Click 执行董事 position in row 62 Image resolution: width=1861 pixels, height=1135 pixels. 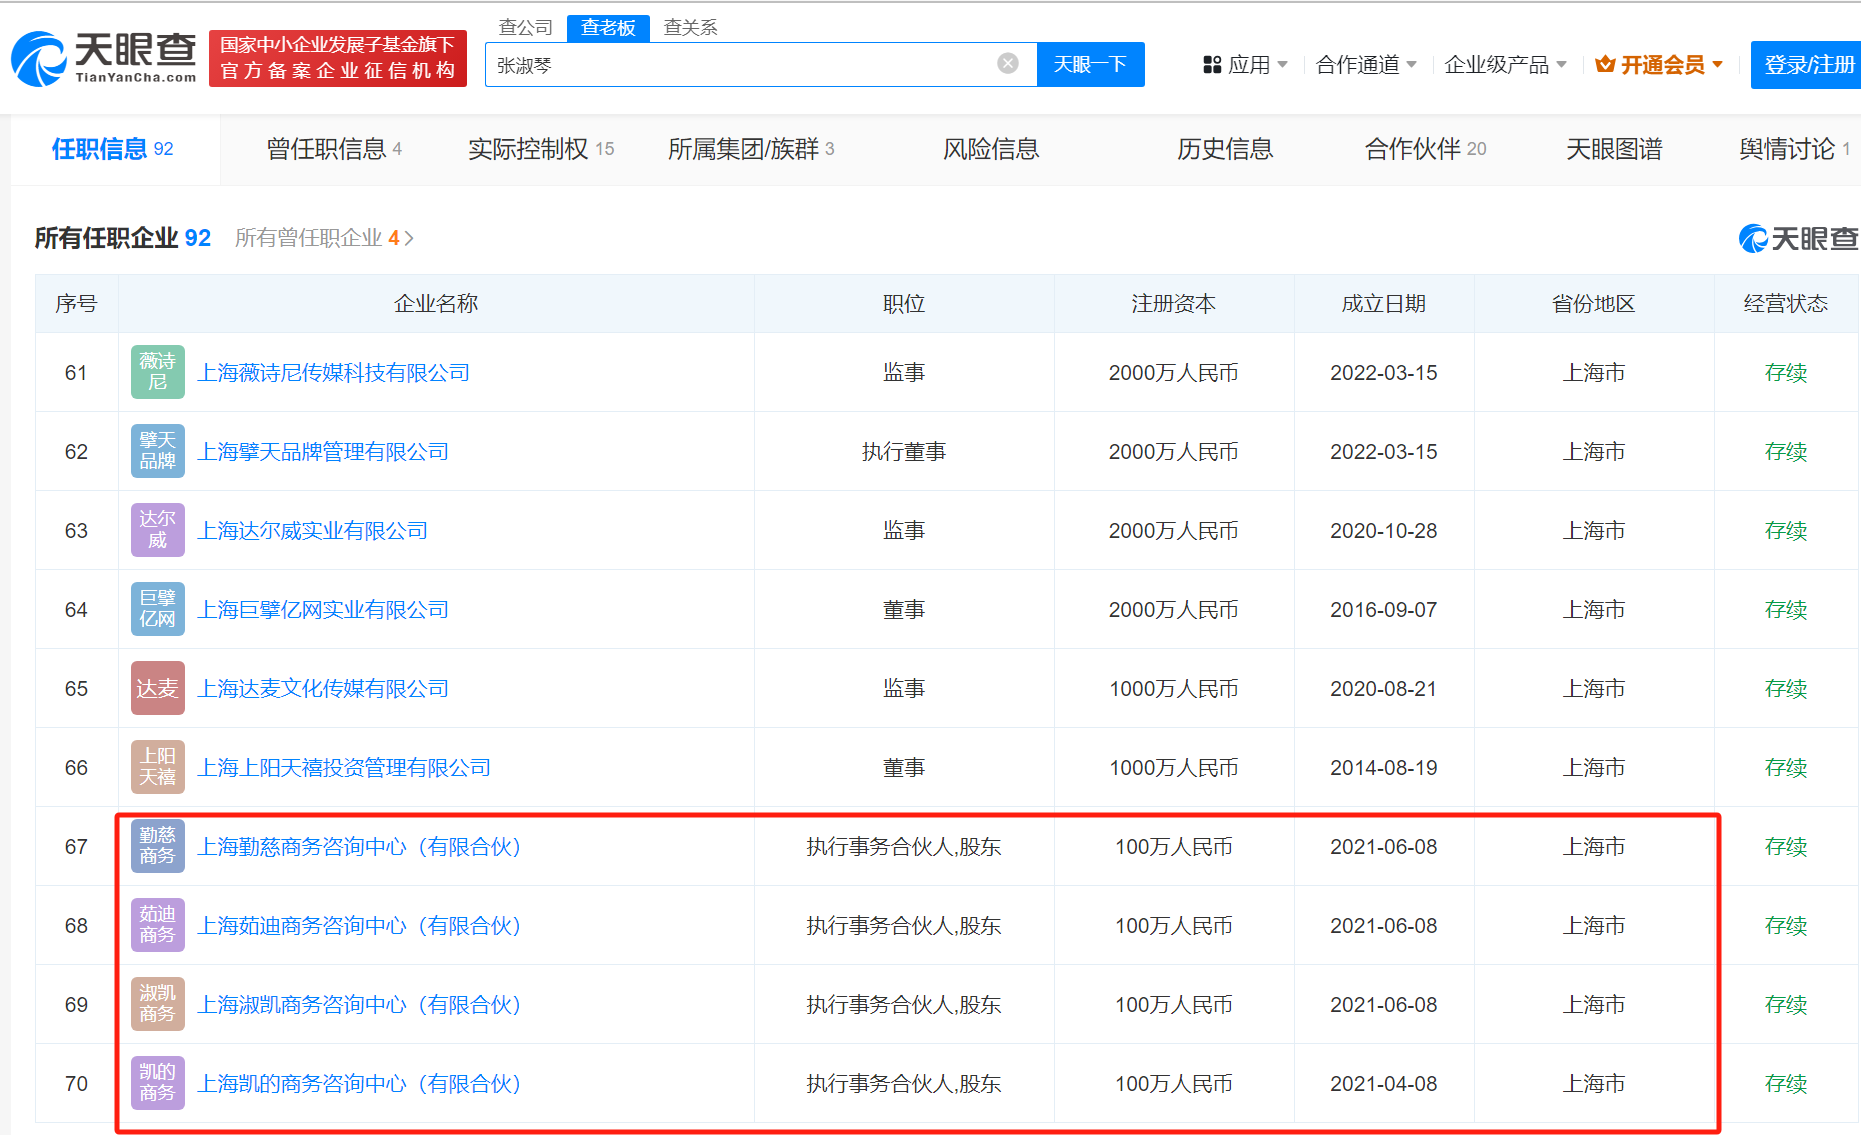pos(904,451)
